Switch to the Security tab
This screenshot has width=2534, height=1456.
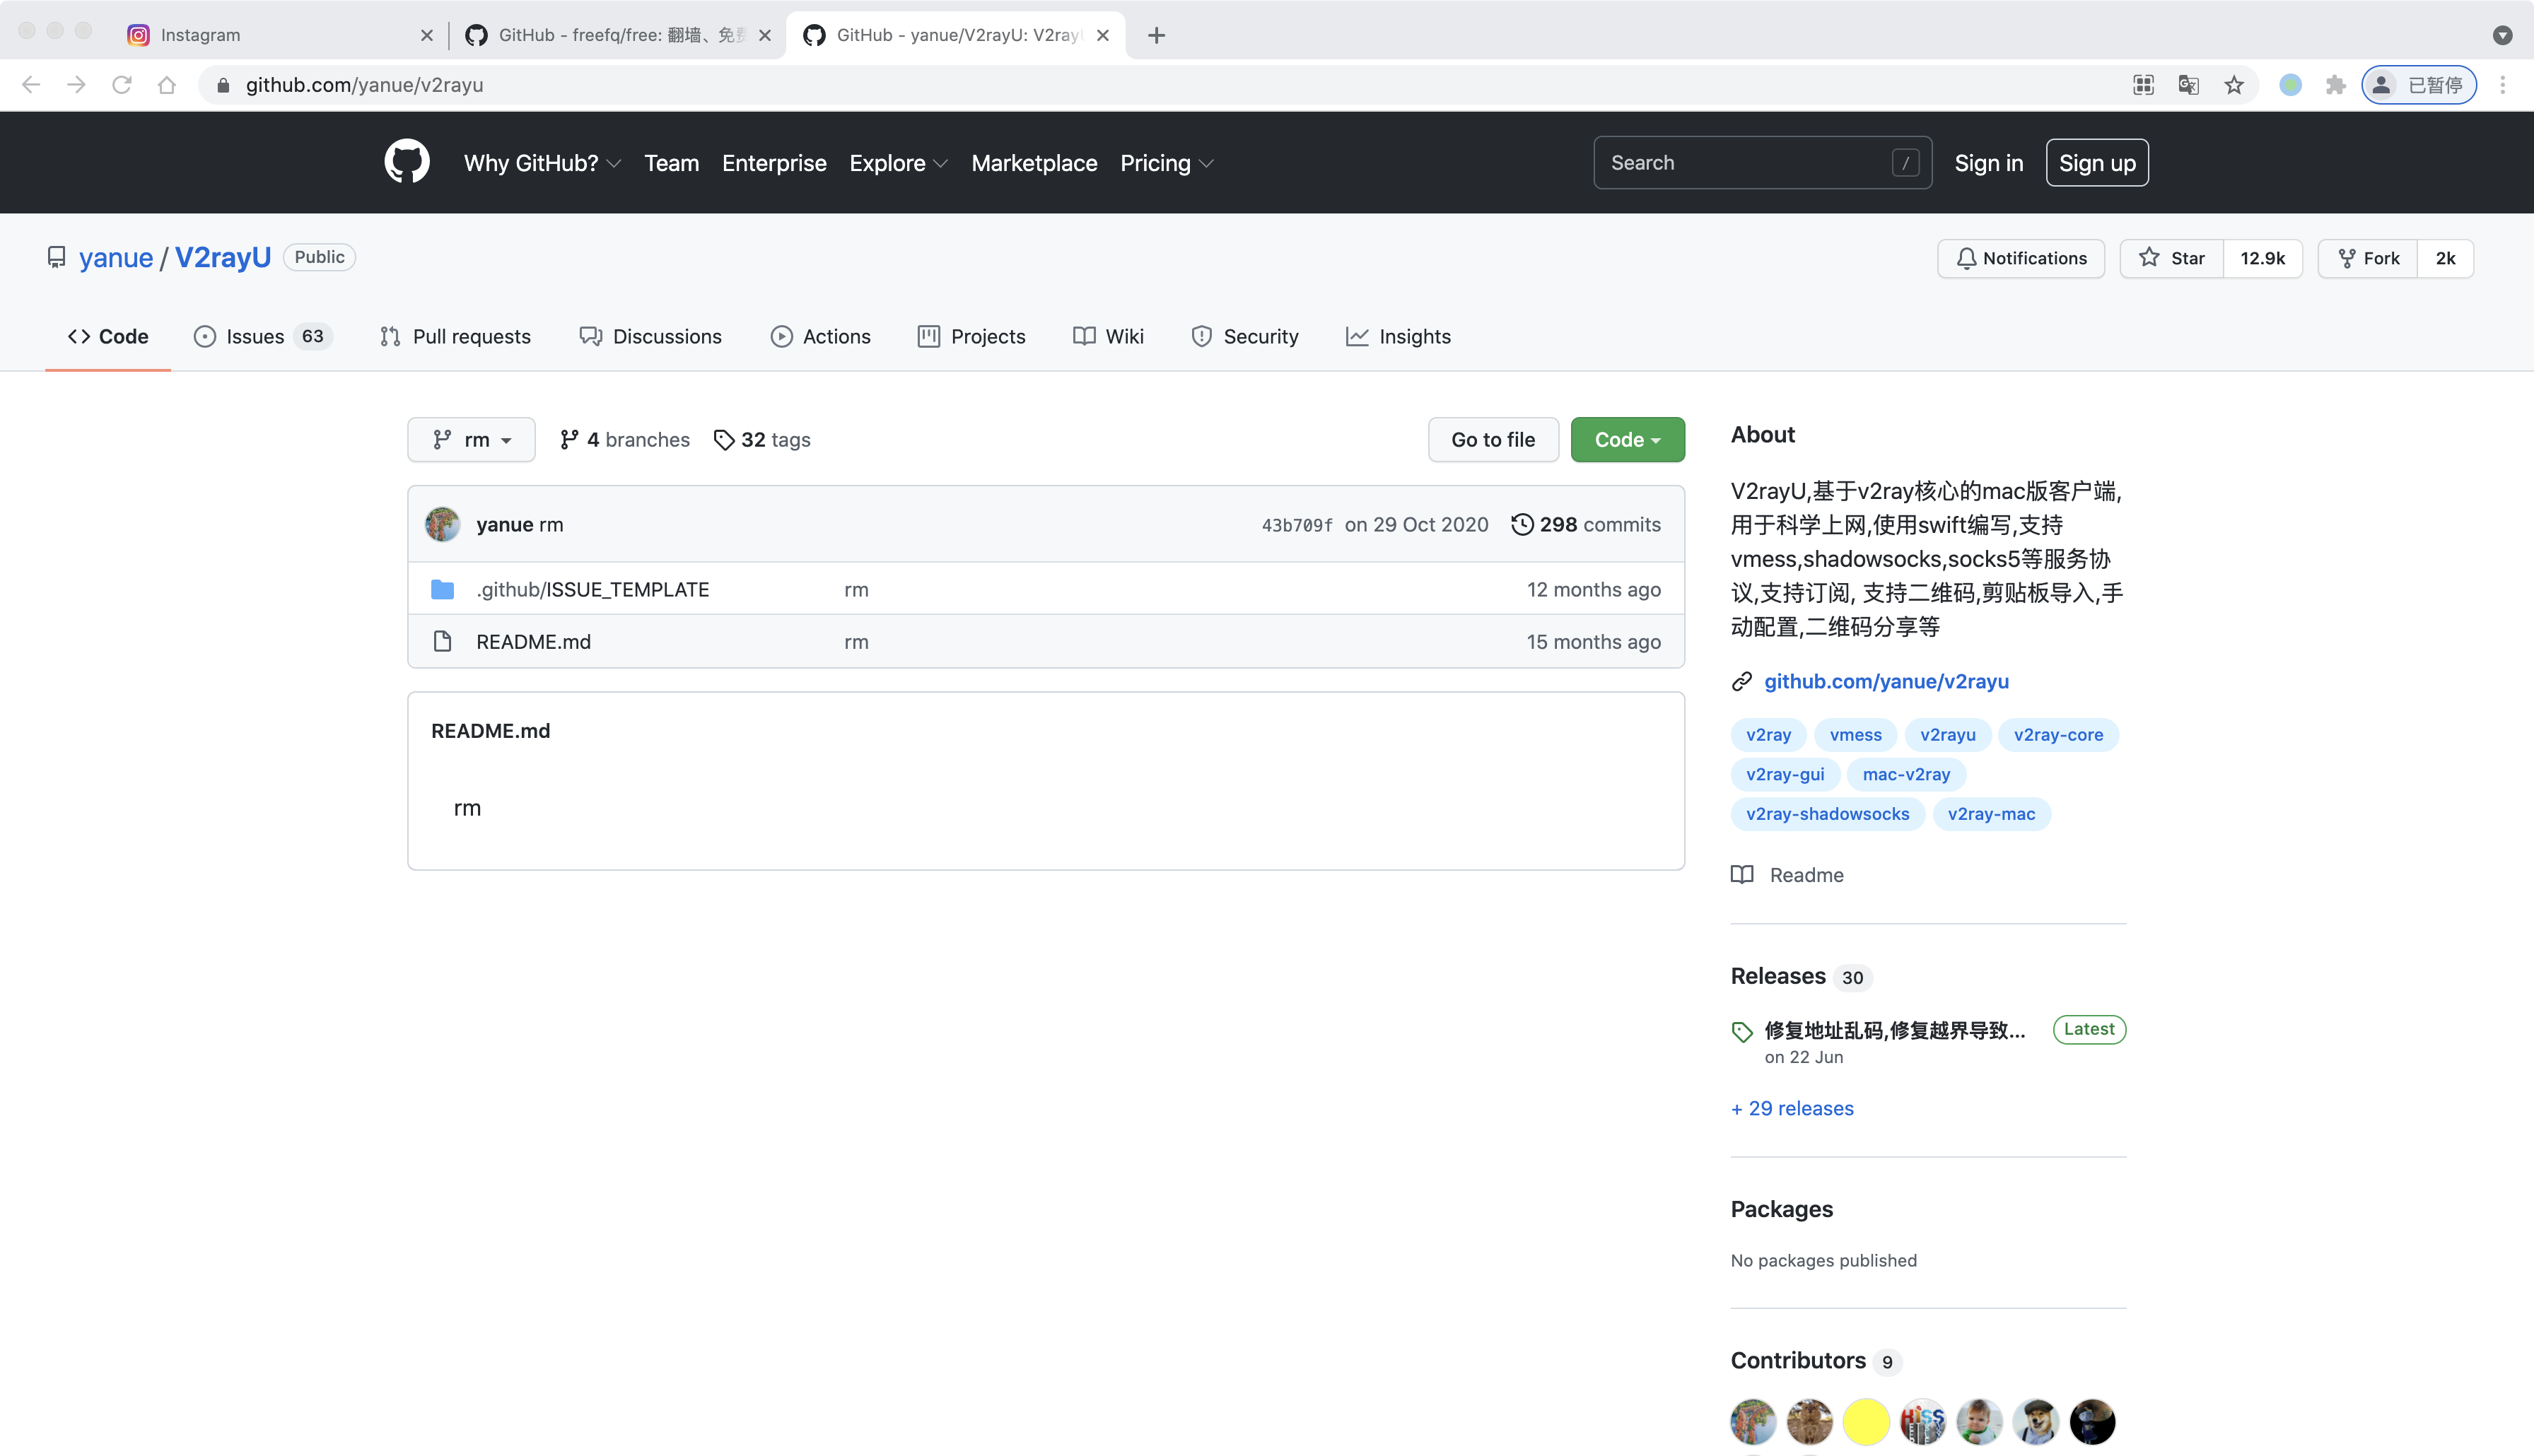pos(1244,336)
